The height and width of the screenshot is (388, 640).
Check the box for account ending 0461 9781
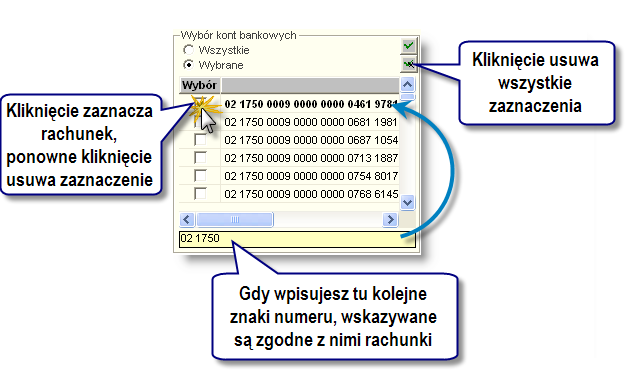[x=200, y=103]
